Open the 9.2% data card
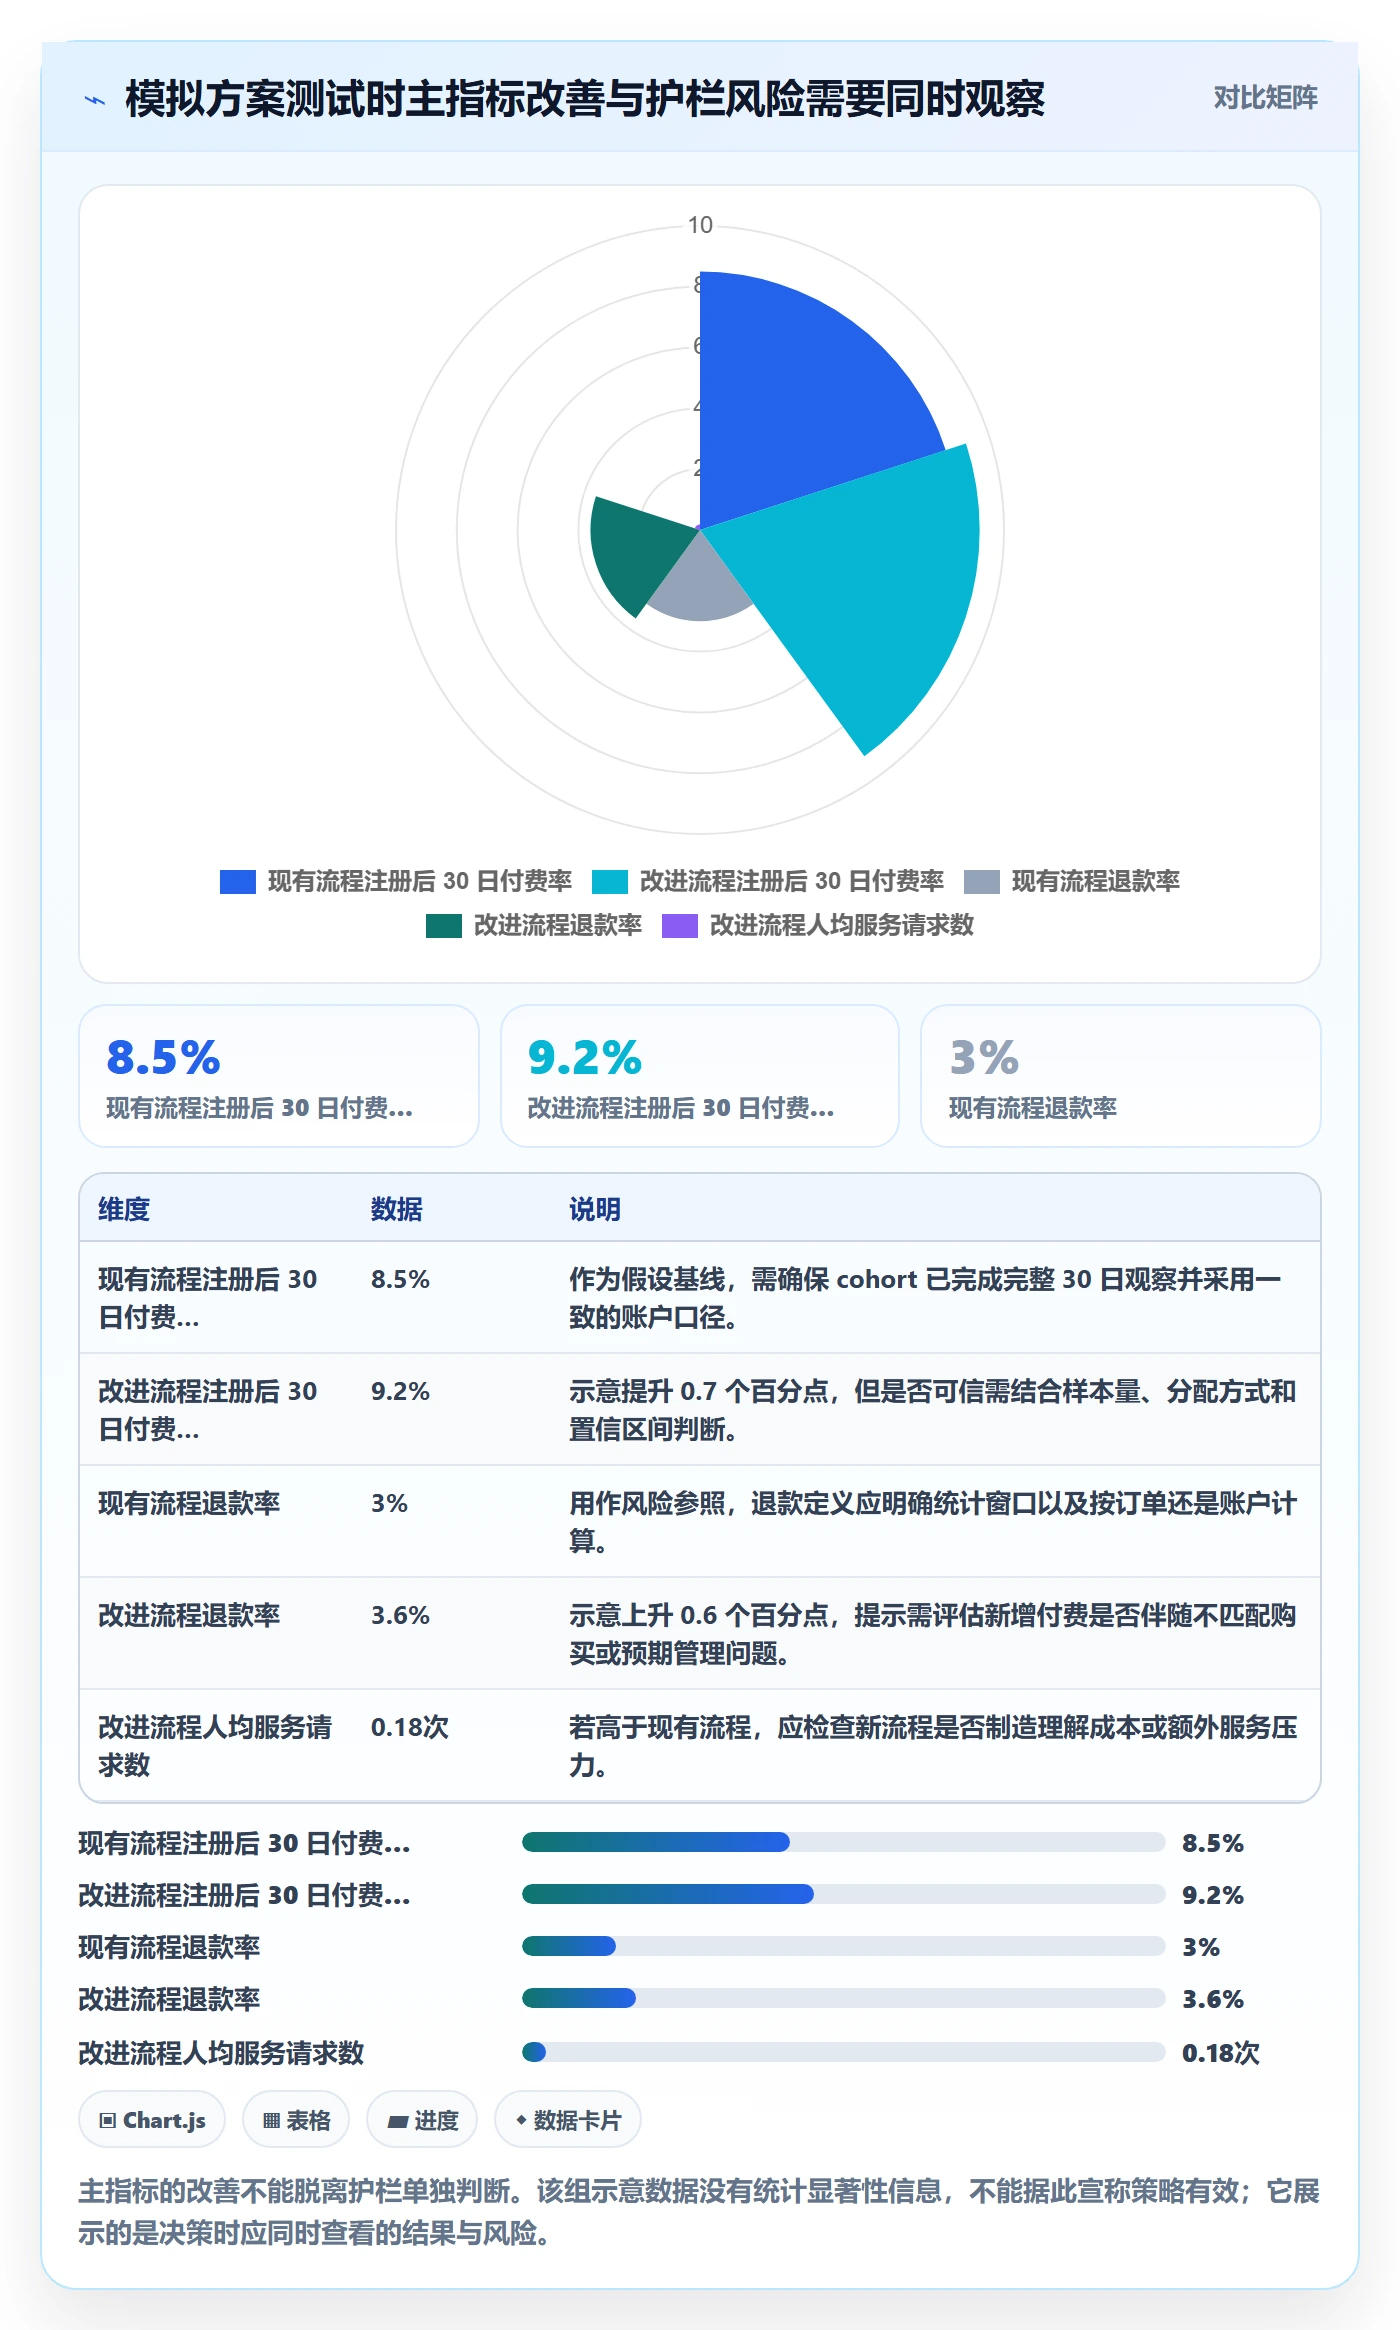Viewport: 1400px width, 2330px height. coord(700,1076)
